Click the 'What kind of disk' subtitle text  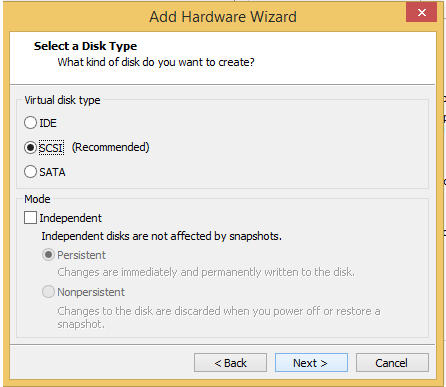(x=156, y=62)
